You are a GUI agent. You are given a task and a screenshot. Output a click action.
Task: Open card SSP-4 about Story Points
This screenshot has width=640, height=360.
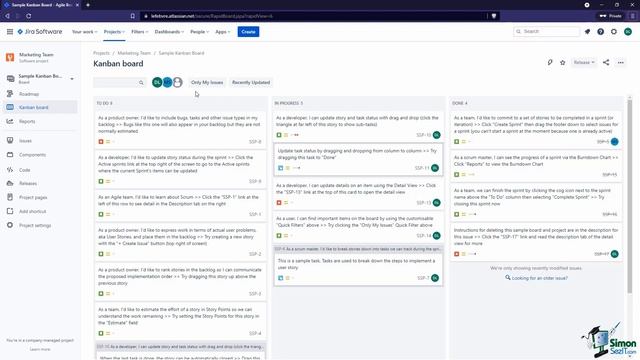[x=180, y=321]
